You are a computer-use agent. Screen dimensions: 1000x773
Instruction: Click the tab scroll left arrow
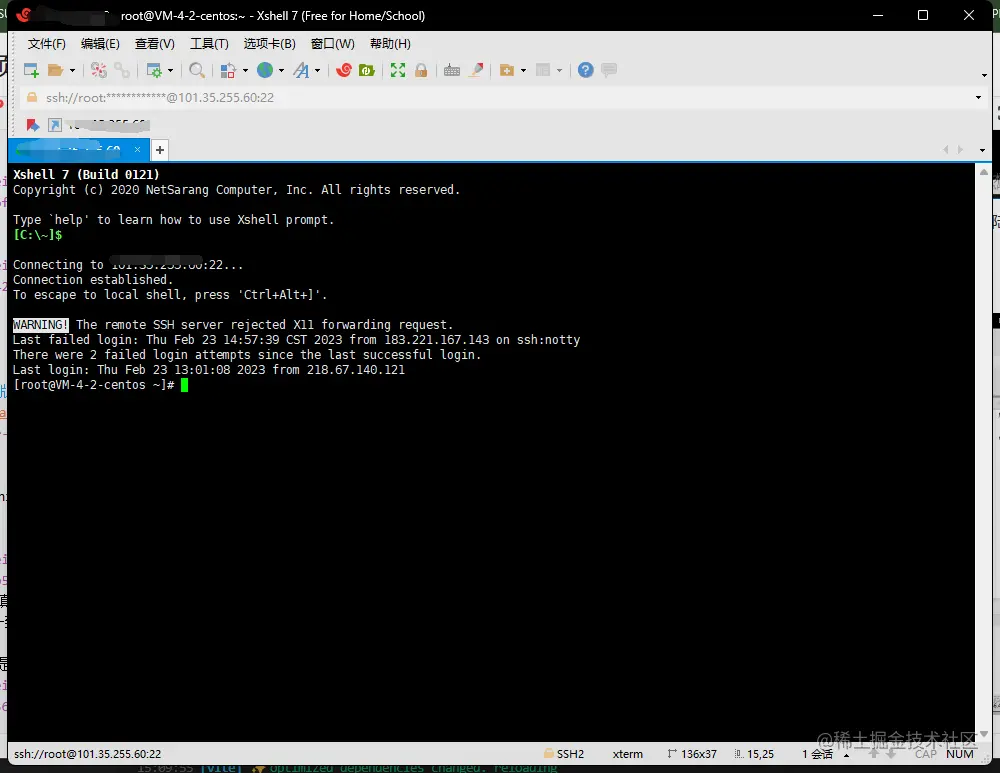pos(945,149)
